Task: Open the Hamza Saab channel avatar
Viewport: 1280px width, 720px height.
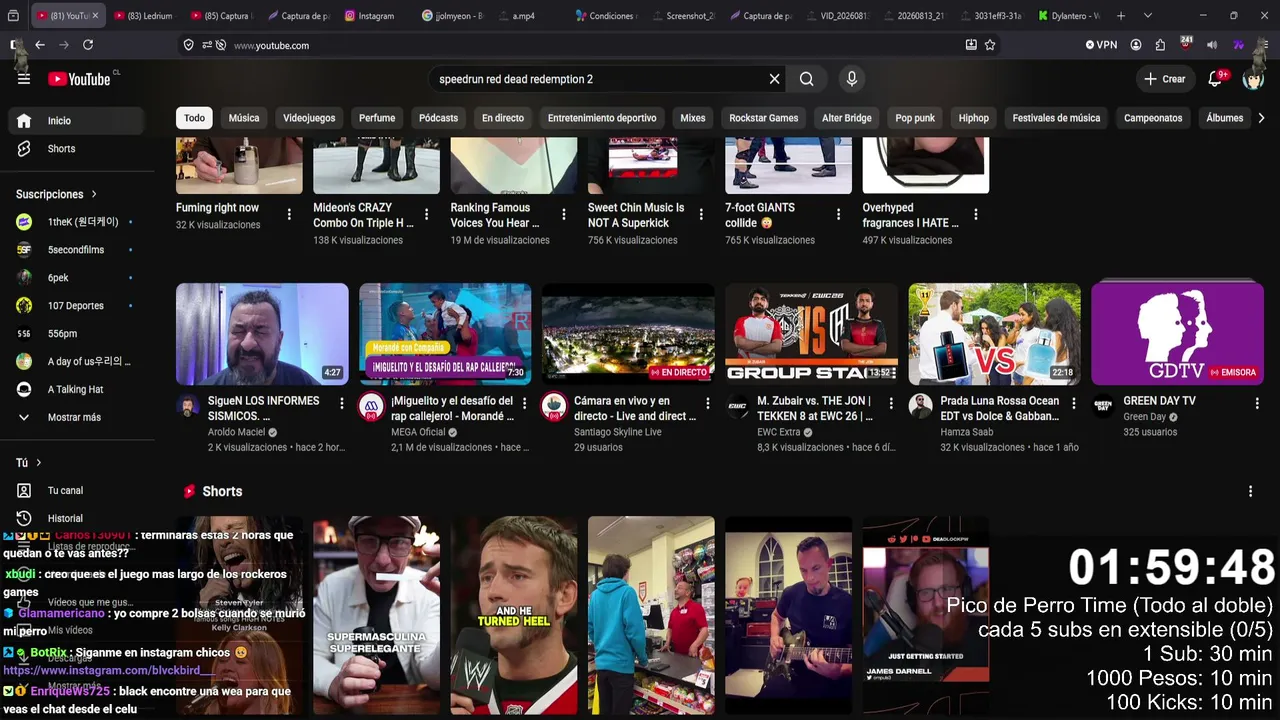Action: point(920,406)
